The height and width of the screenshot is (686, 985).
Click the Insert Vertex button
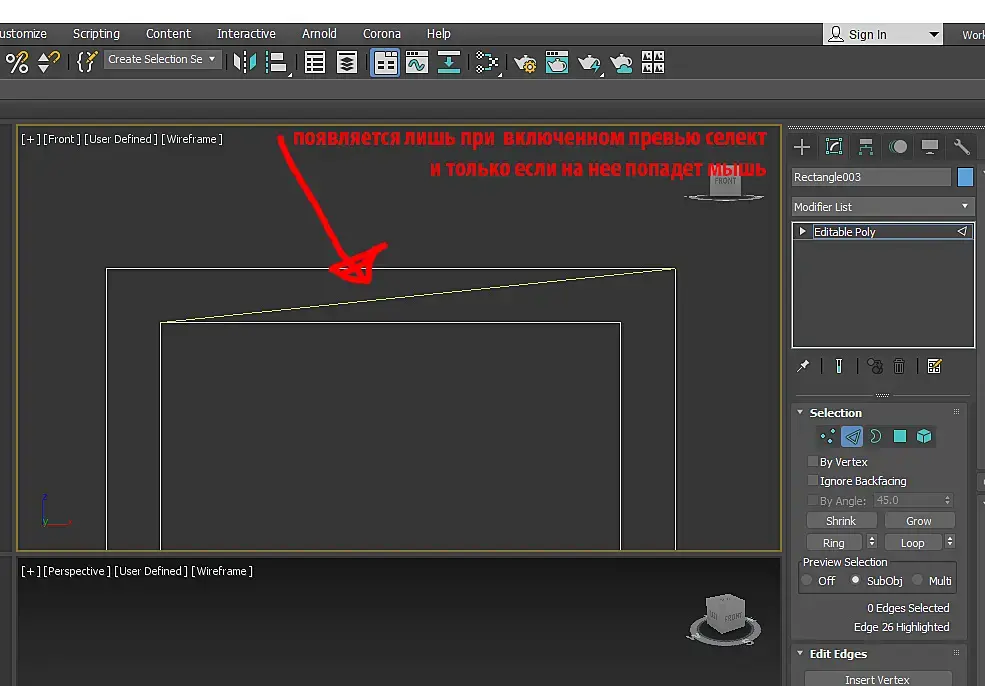coord(878,679)
